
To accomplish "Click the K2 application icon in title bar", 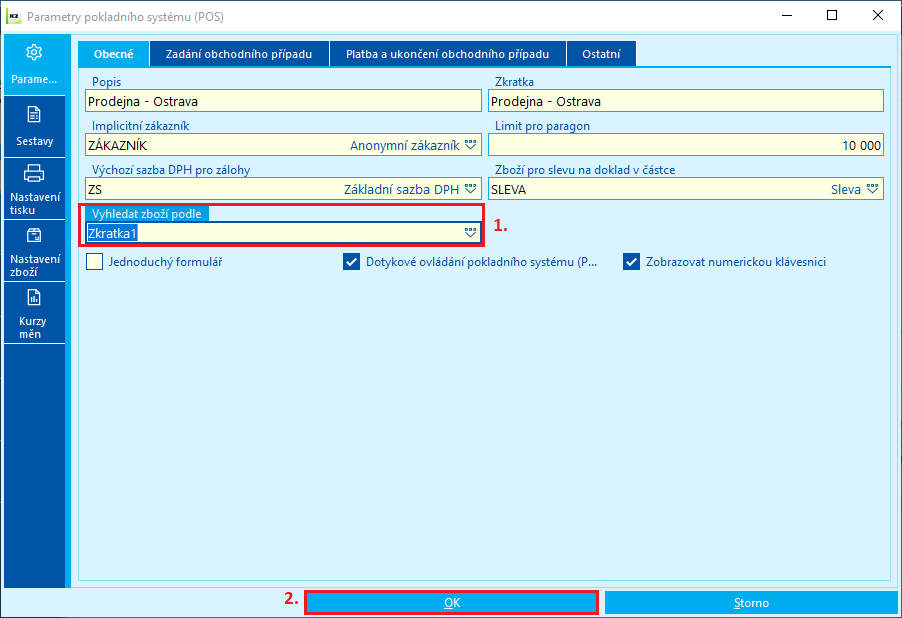I will click(13, 16).
